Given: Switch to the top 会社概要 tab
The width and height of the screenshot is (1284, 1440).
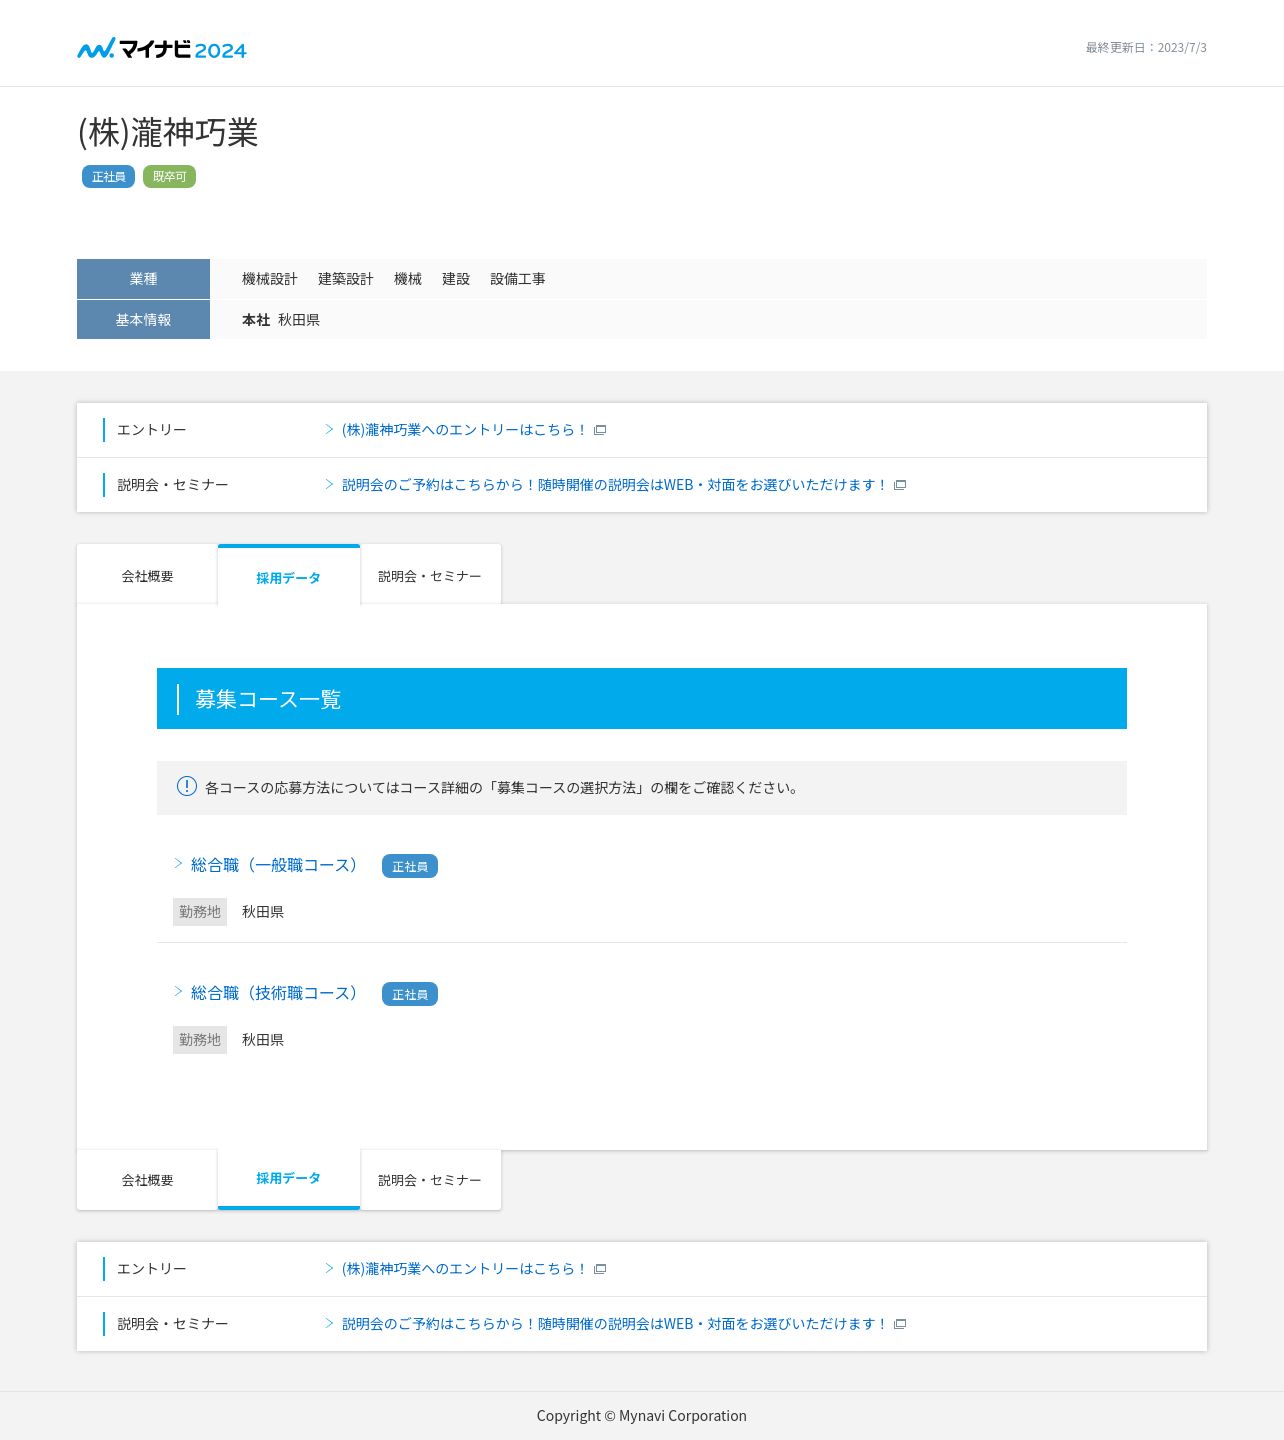Looking at the screenshot, I should pyautogui.click(x=147, y=575).
